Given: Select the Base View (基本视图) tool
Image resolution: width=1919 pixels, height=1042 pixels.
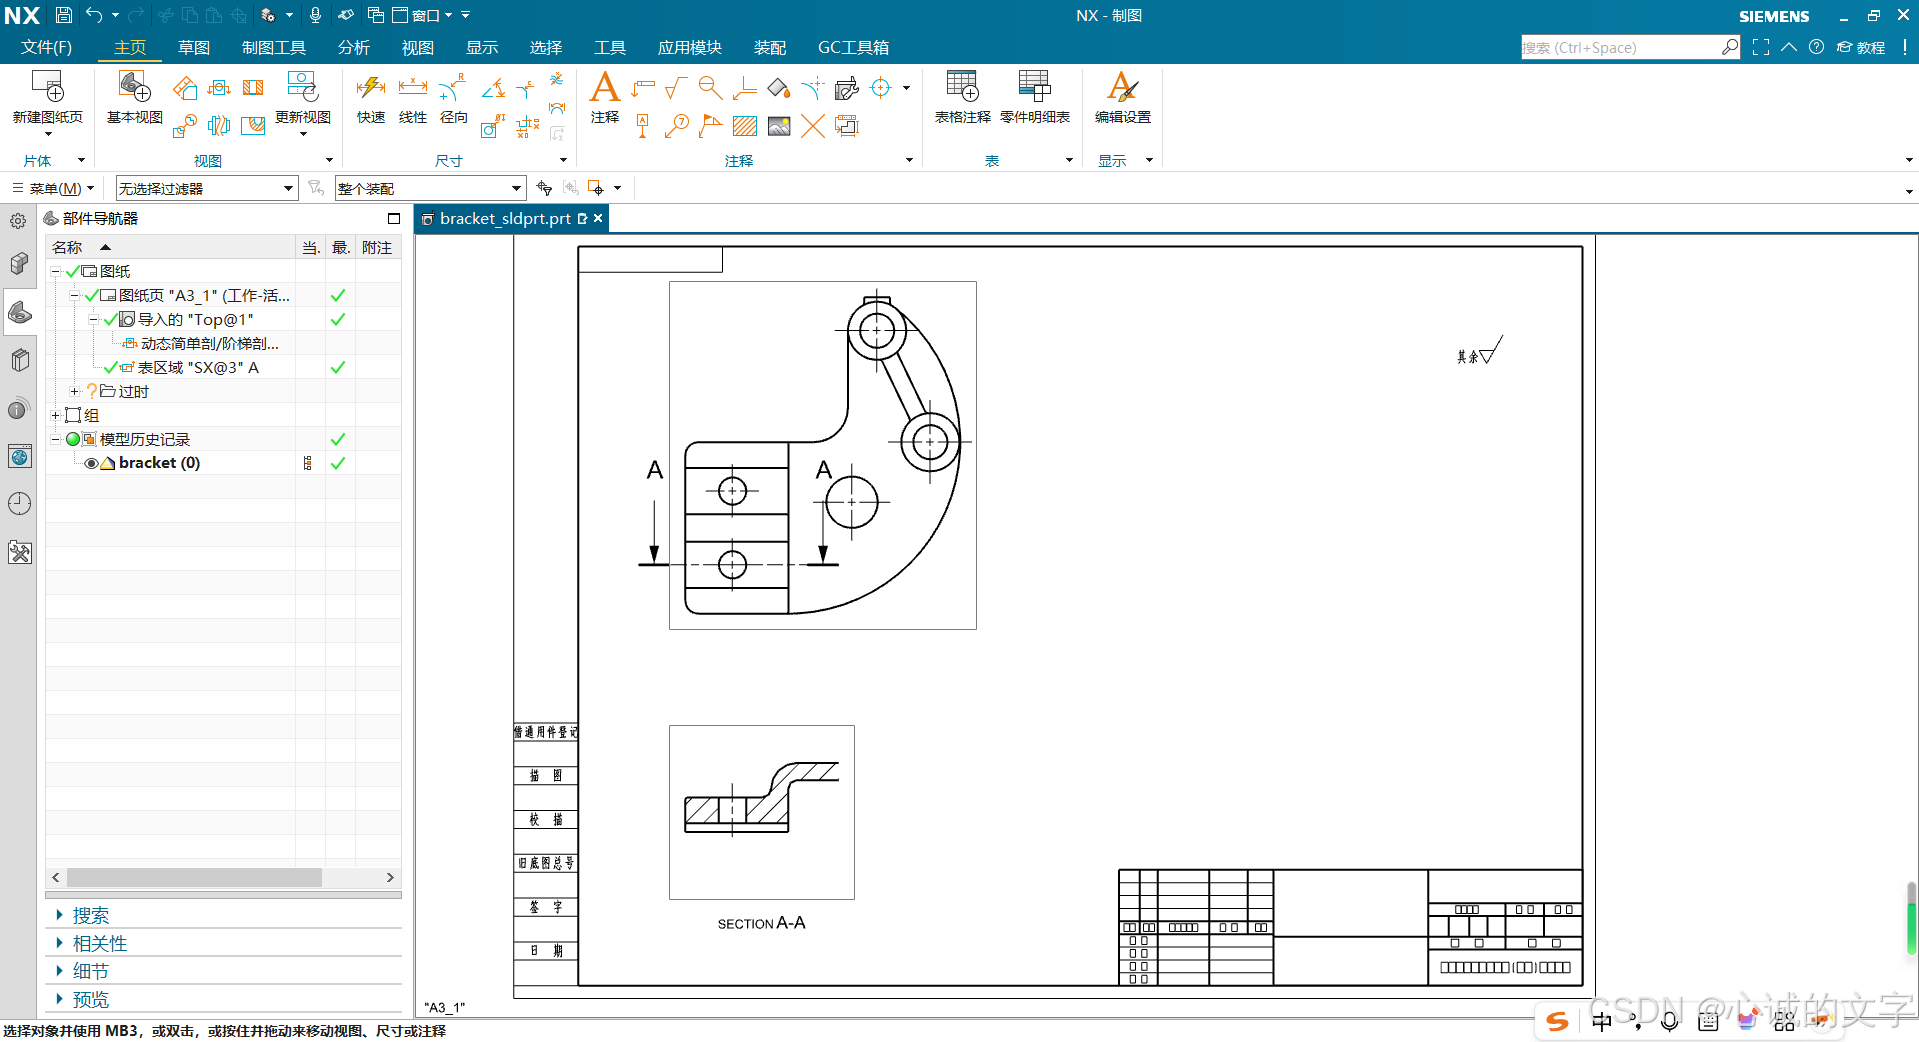Looking at the screenshot, I should point(134,87).
